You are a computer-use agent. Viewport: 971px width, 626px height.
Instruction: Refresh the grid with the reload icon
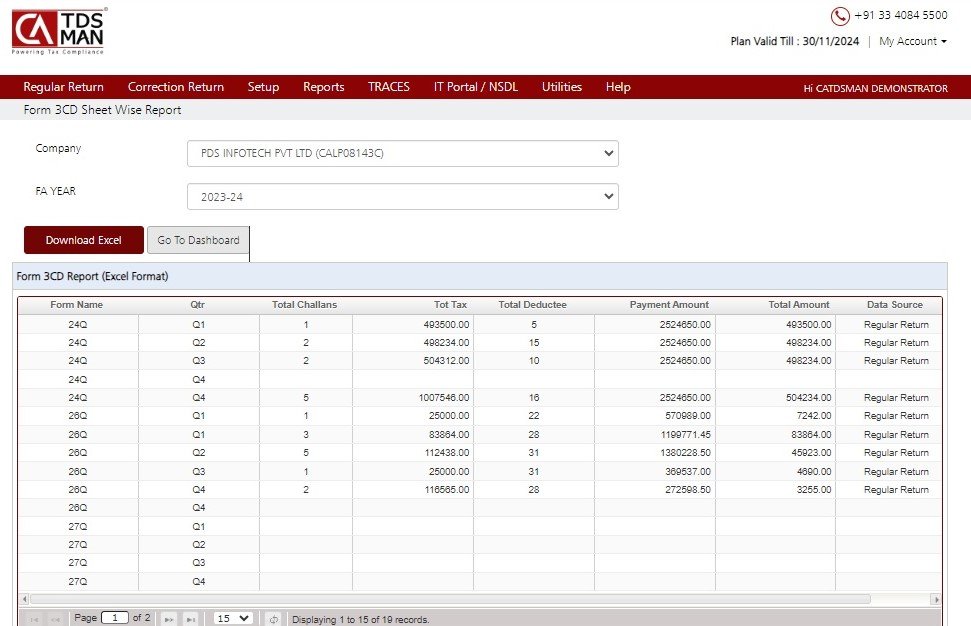[274, 618]
